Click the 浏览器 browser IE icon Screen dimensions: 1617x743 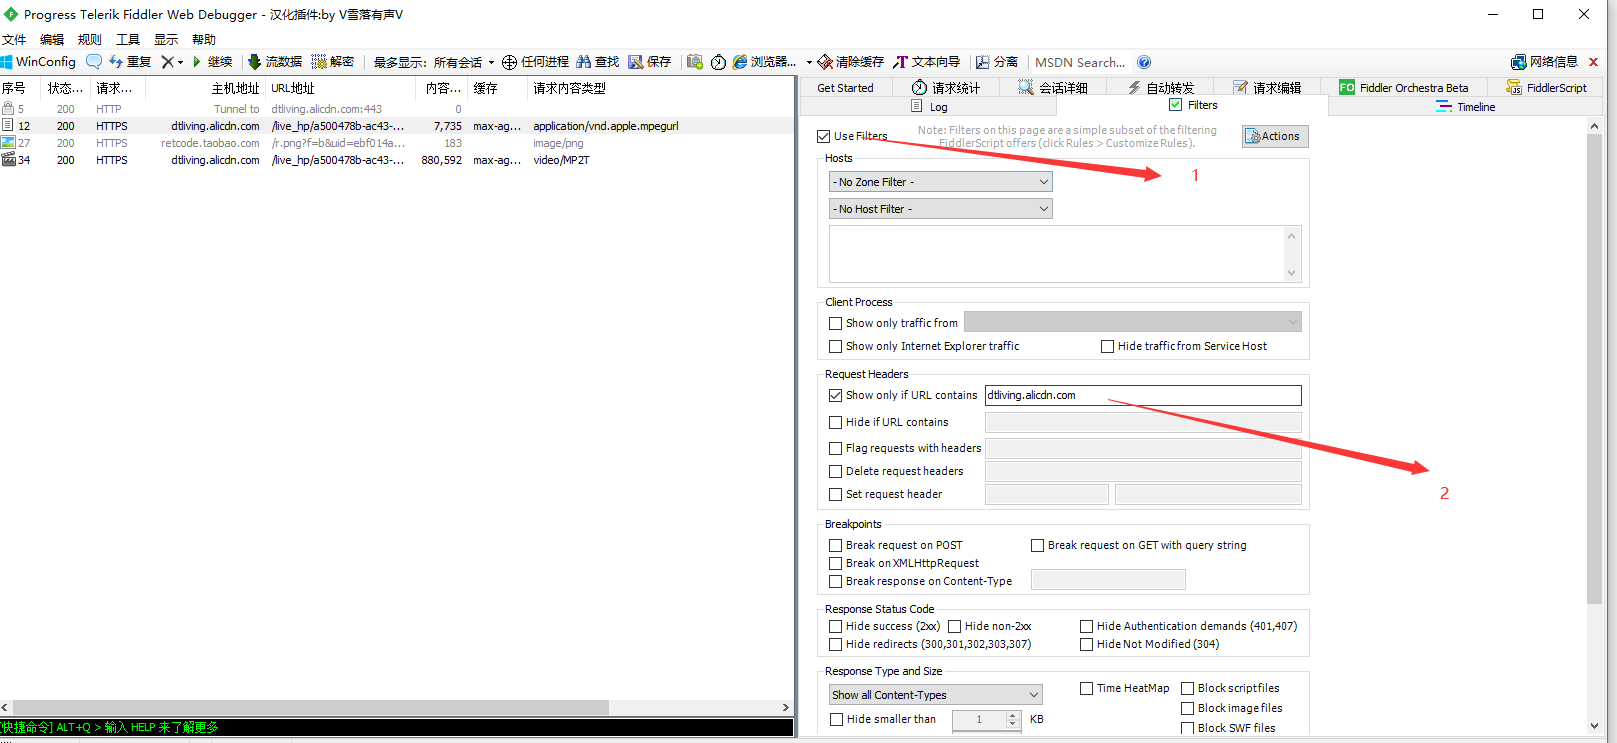740,62
